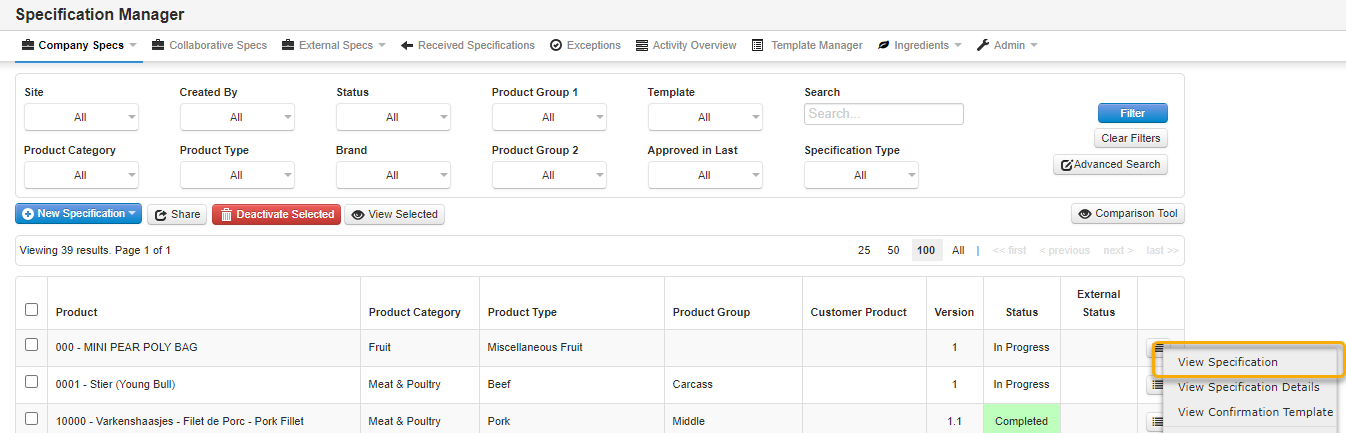Viewport: 1346px width, 433px height.
Task: Click the Clear Filters button
Action: click(1129, 138)
